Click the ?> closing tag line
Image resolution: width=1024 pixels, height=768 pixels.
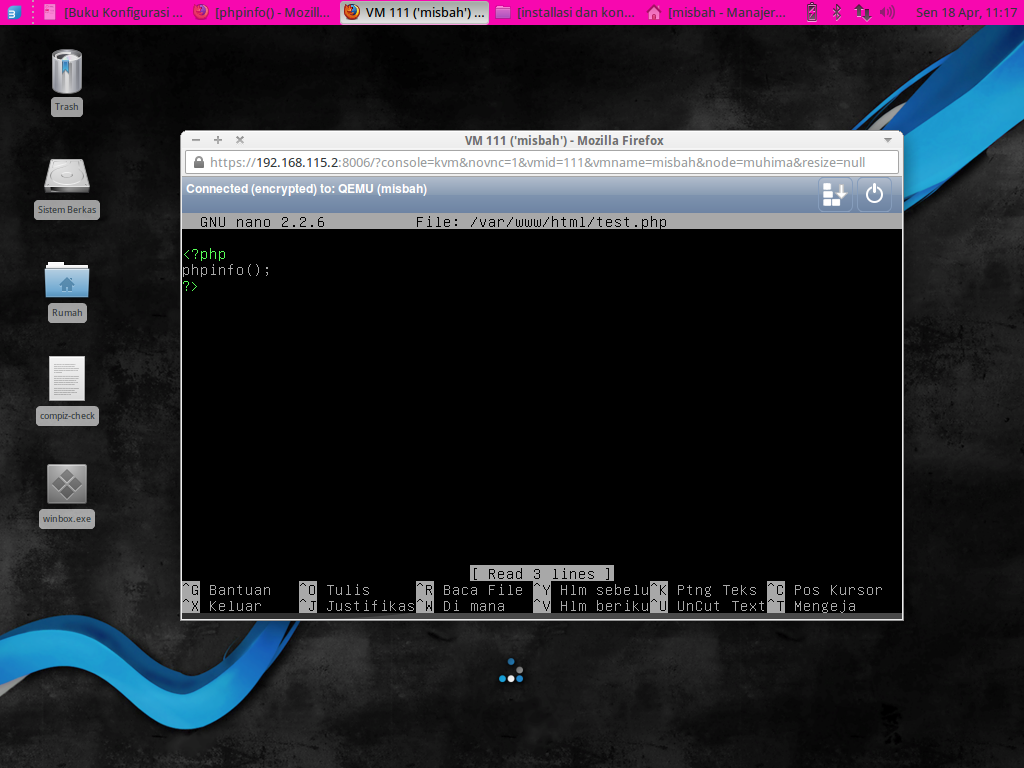click(190, 285)
